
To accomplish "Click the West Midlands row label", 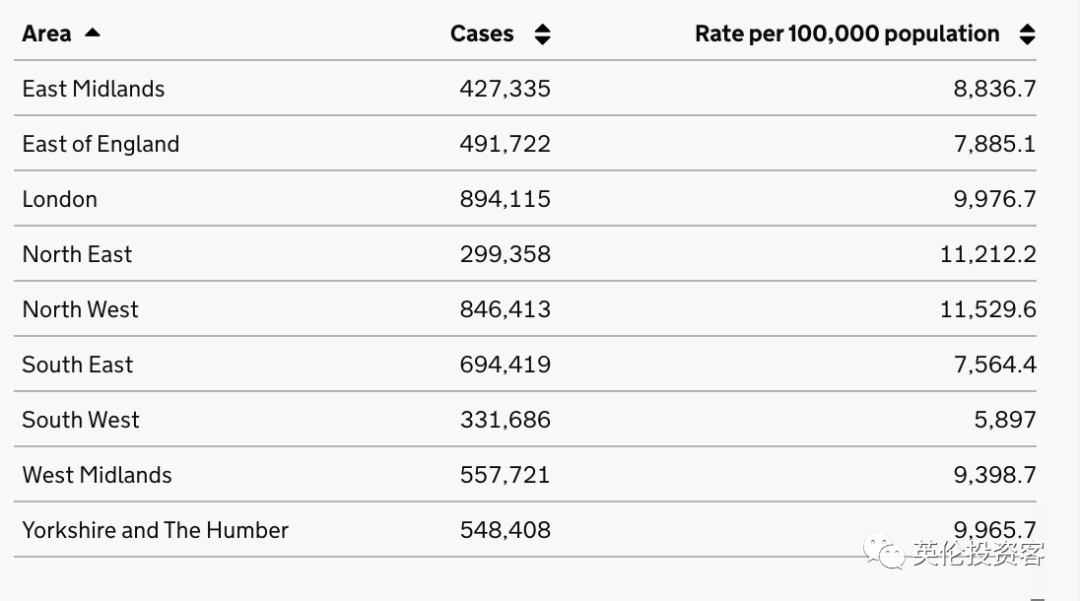I will [97, 475].
